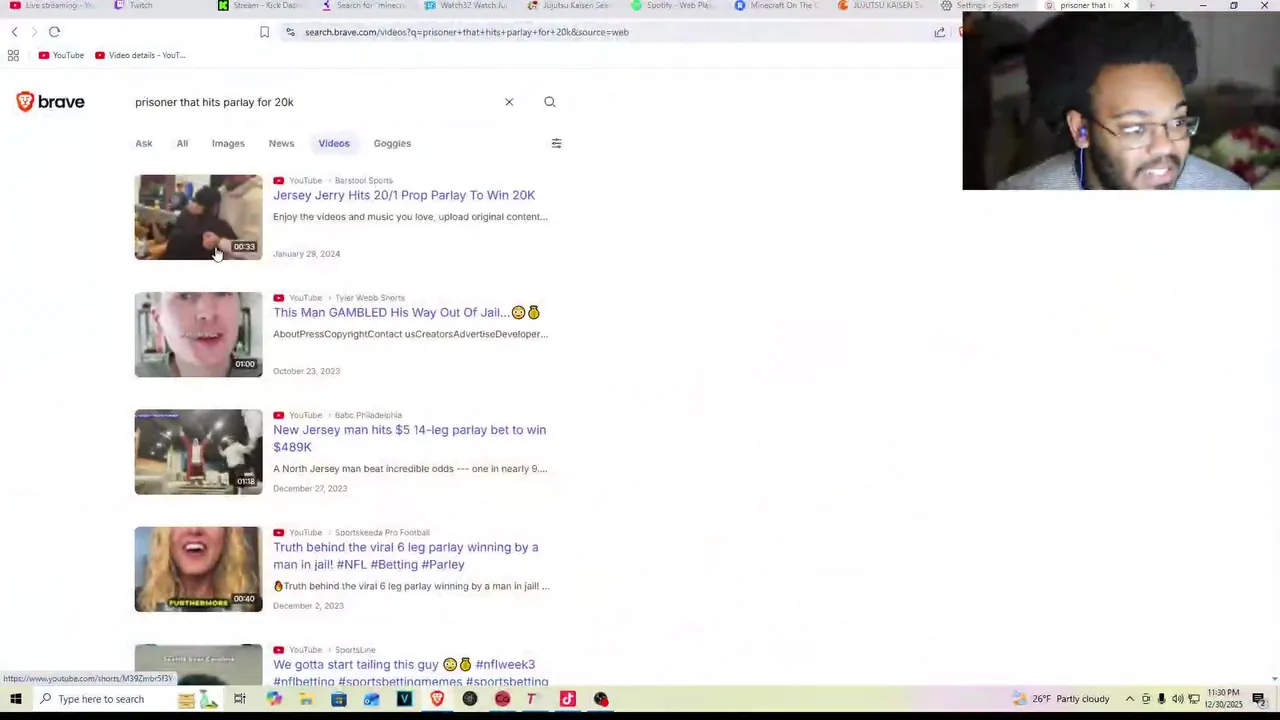The image size is (1280, 720).
Task: Open site settings icon beside the URL
Action: pyautogui.click(x=290, y=32)
